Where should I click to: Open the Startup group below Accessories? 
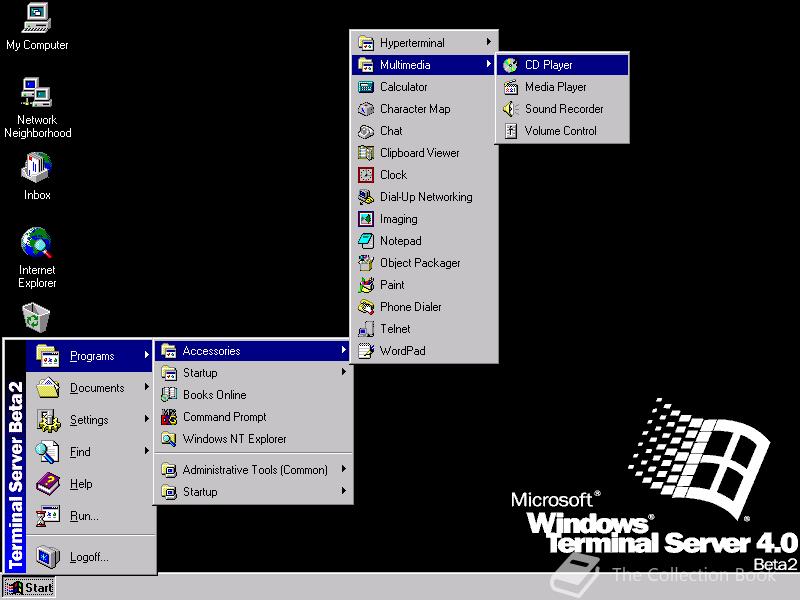point(254,373)
